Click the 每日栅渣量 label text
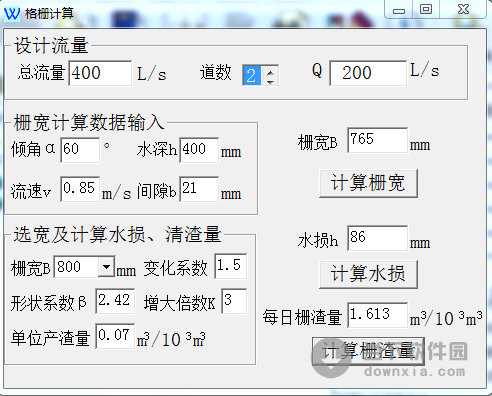 click(x=302, y=317)
